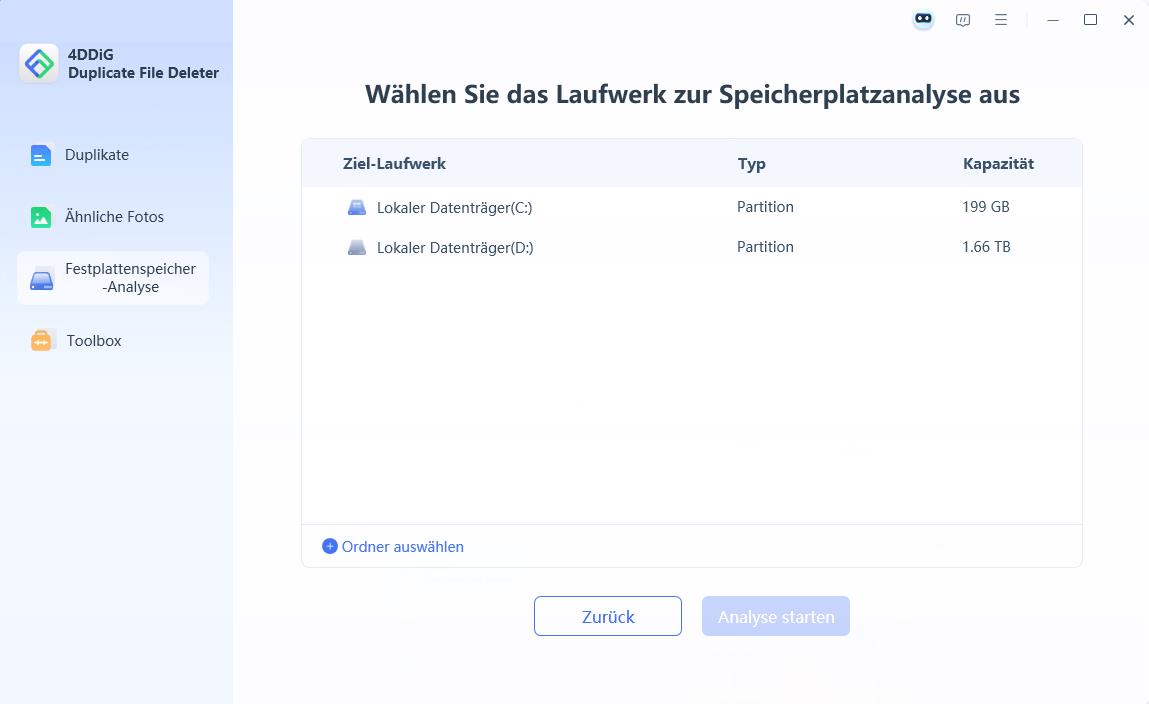
Task: Open Ähnliche Fotos via its photo icon
Action: point(41,216)
